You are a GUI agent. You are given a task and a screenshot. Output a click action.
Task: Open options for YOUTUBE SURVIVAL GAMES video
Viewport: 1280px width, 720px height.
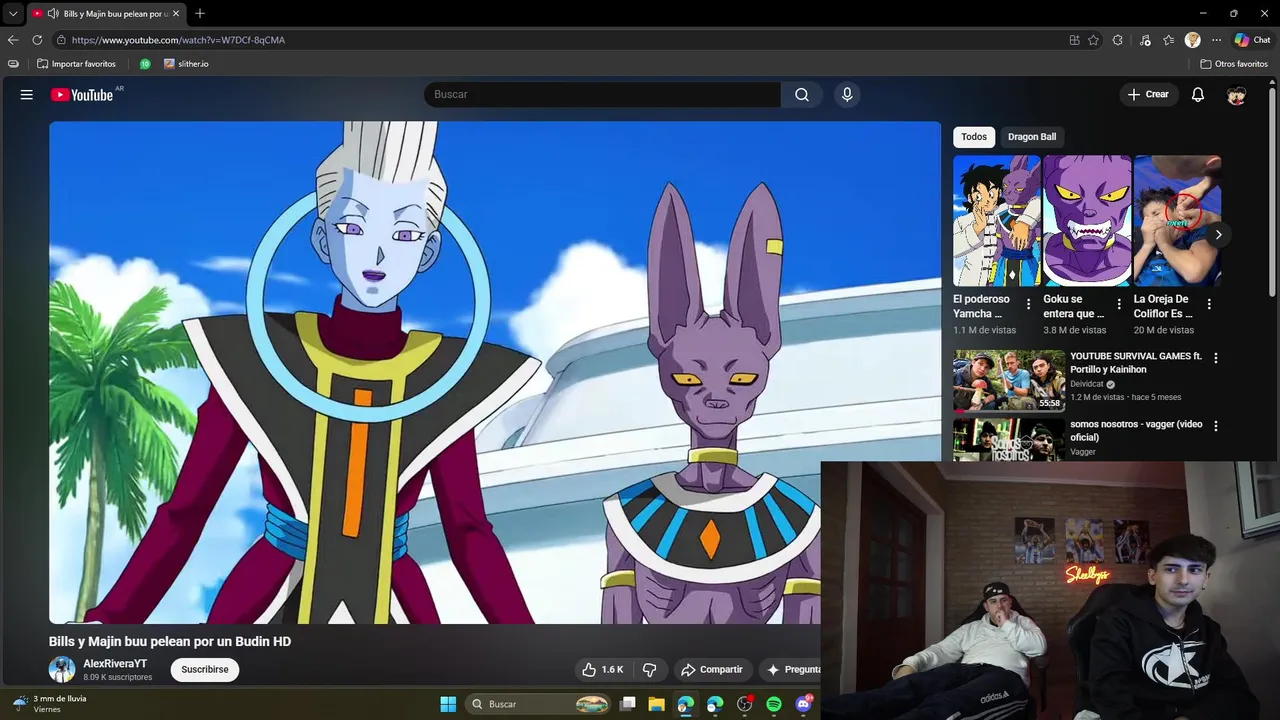click(x=1216, y=358)
